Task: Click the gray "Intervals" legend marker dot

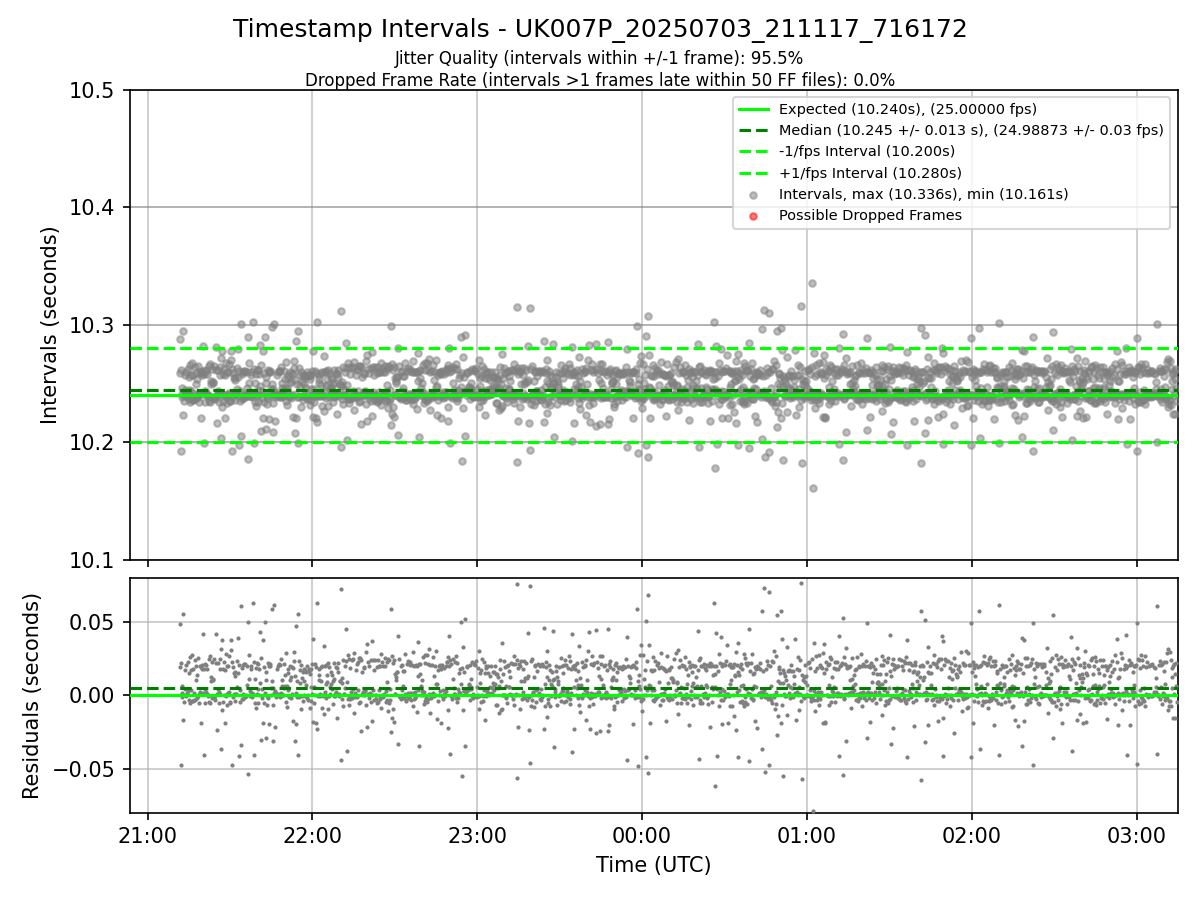Action: click(x=754, y=195)
